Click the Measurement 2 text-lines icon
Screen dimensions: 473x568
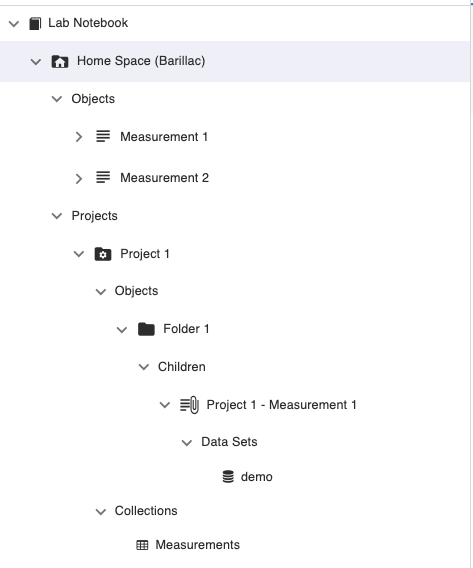click(103, 178)
